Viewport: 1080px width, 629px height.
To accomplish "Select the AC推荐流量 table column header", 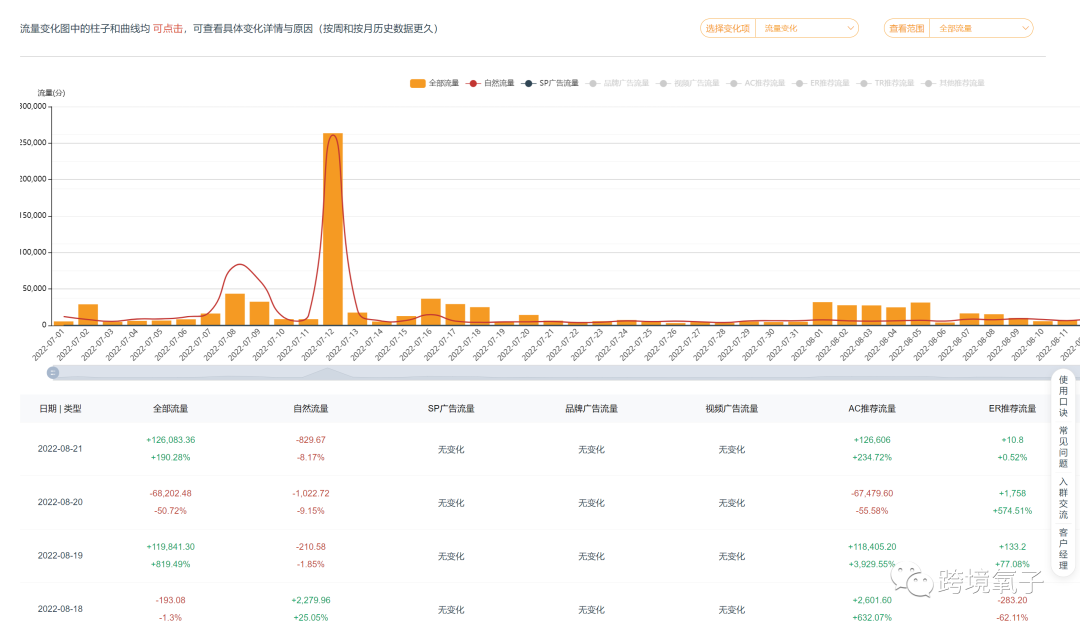I will pos(872,409).
